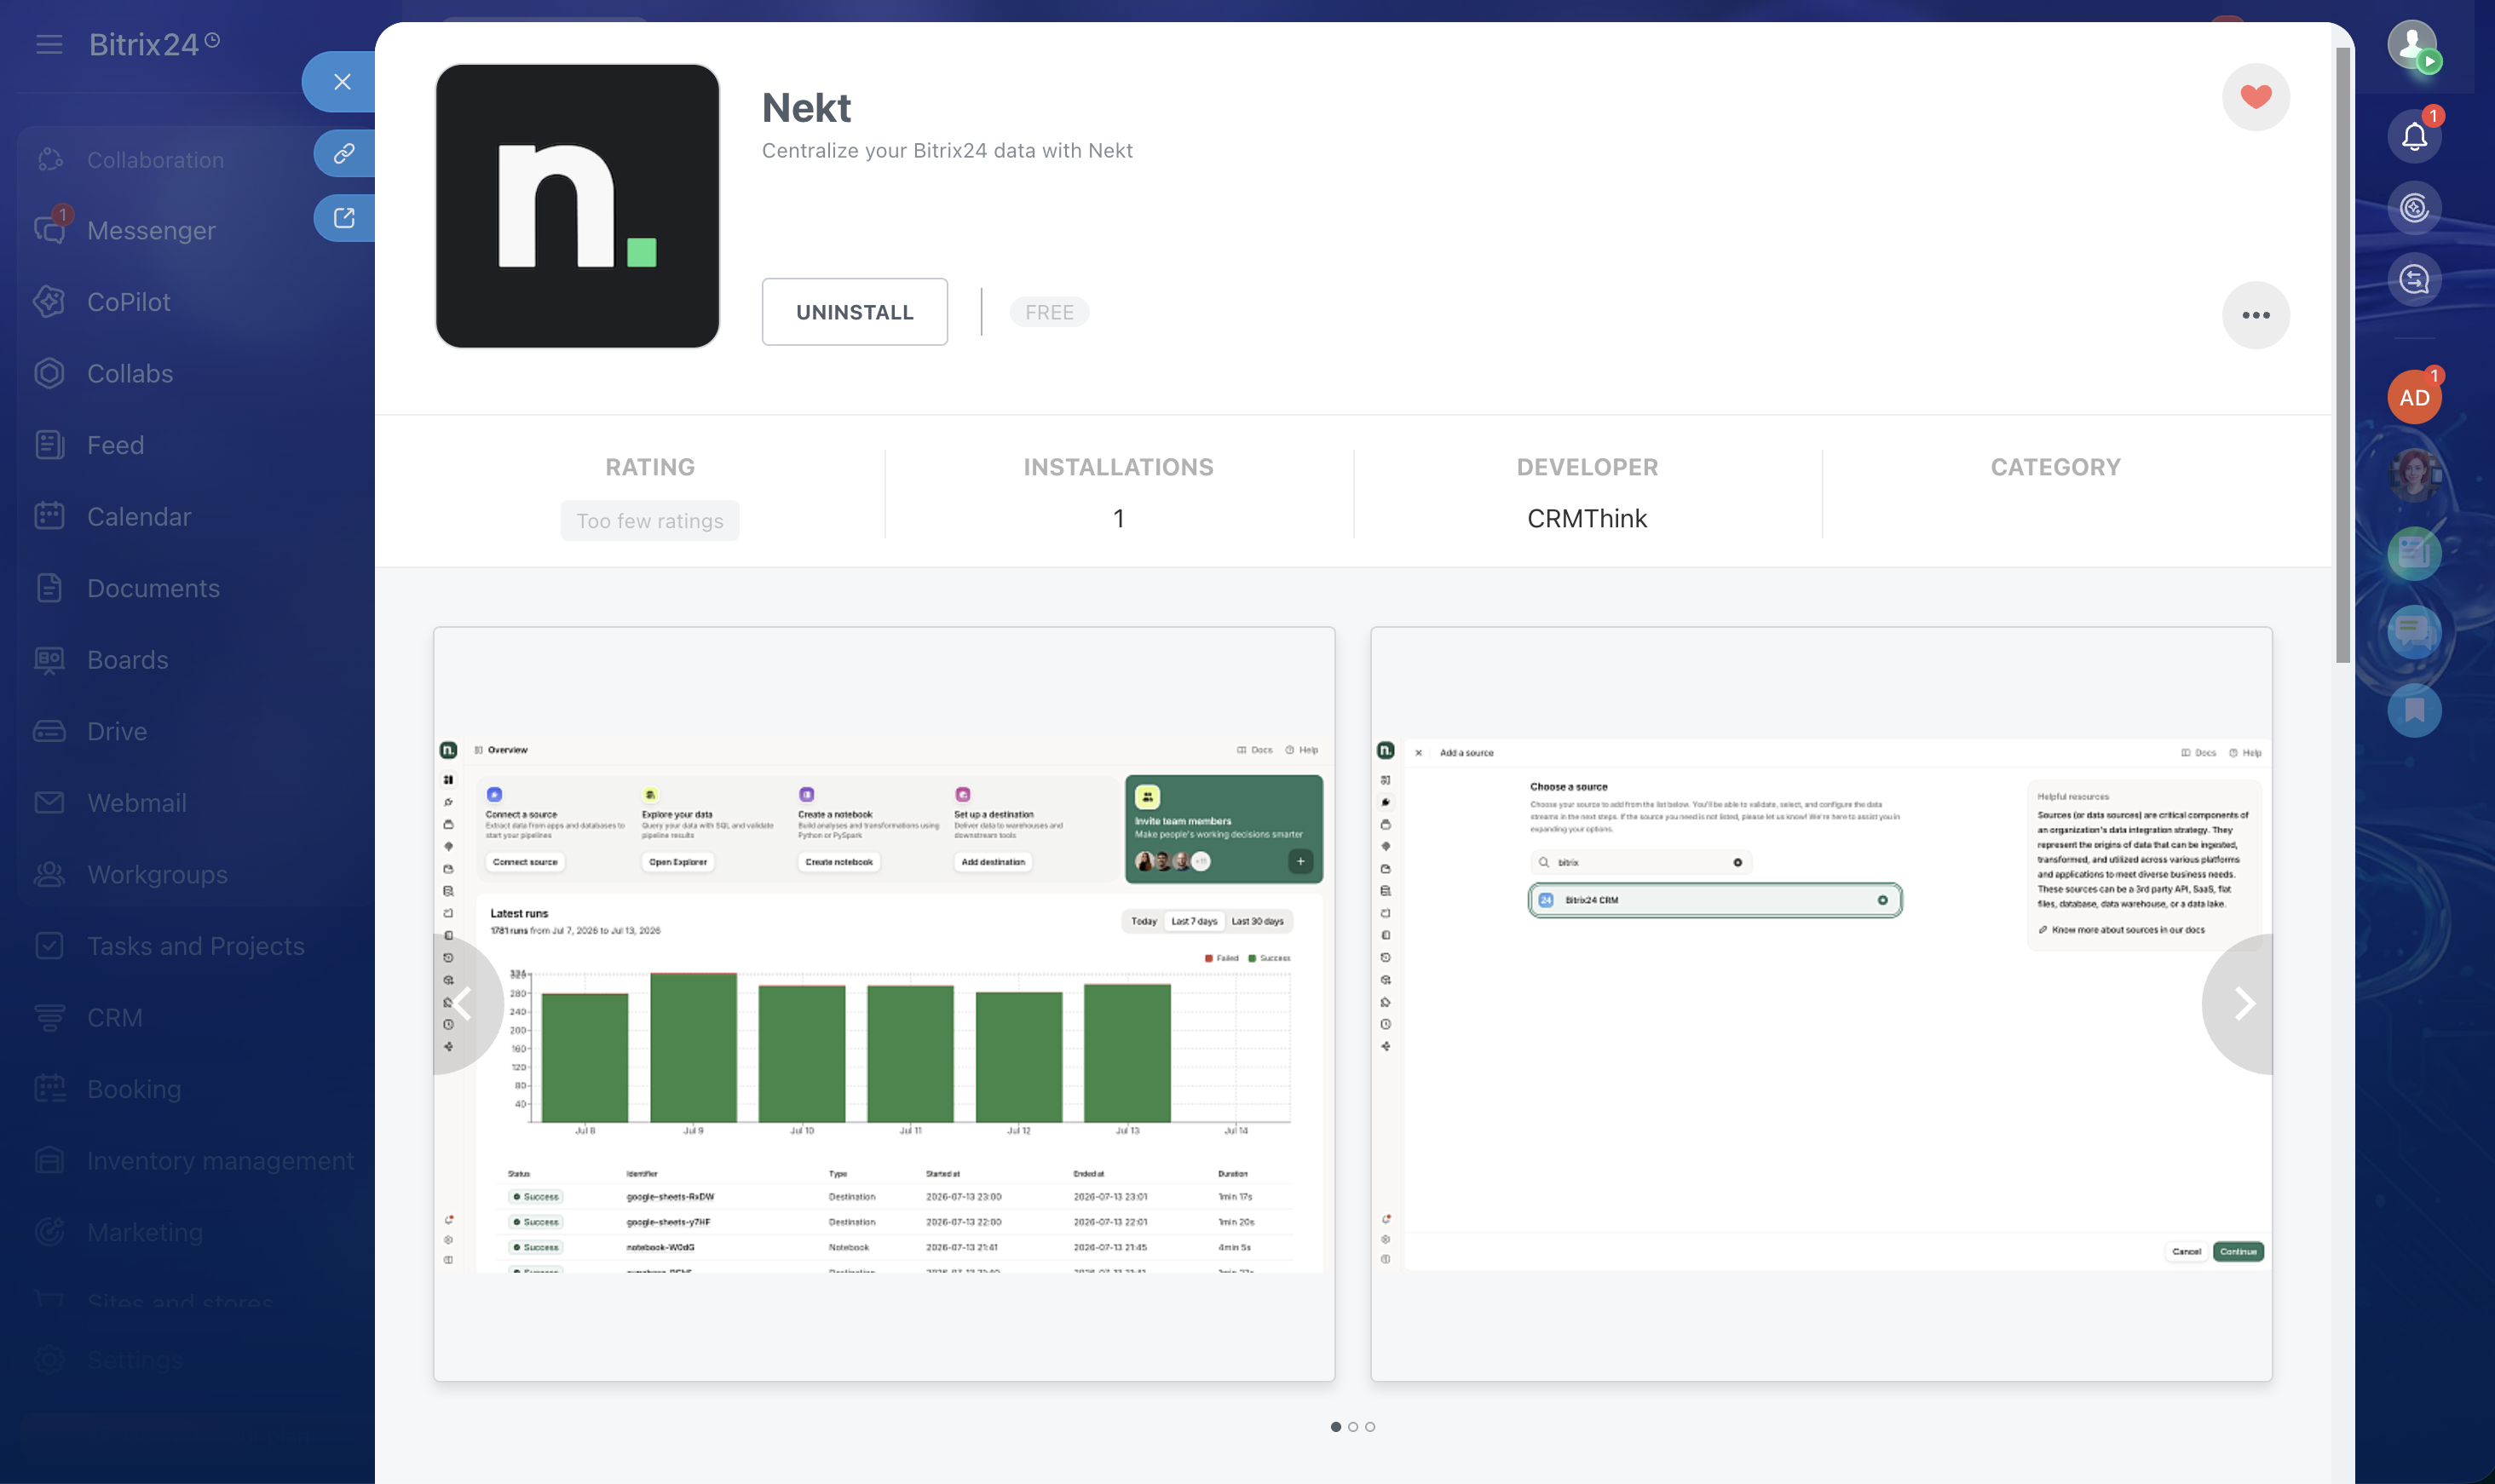Click the Bitrix24 logo
The height and width of the screenshot is (1484, 2495).
tap(154, 44)
